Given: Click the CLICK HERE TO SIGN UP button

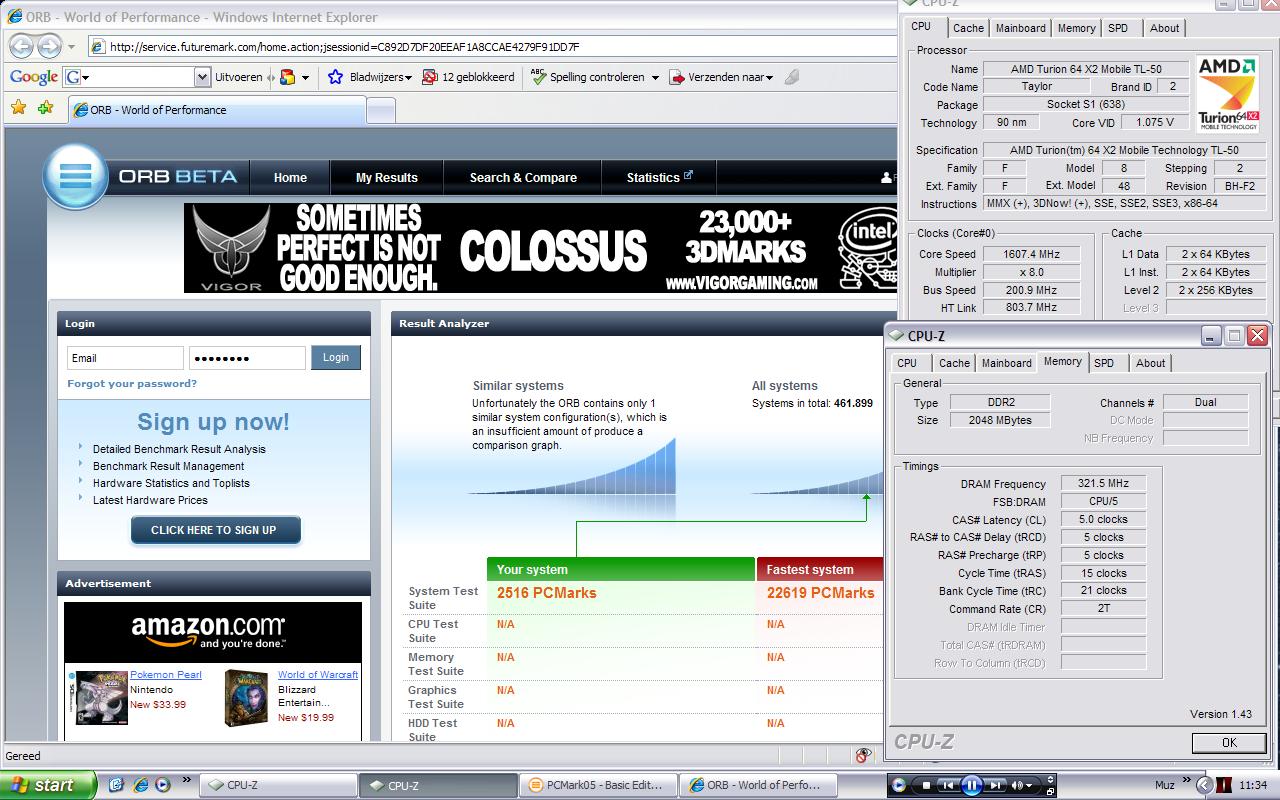Looking at the screenshot, I should click(x=214, y=530).
